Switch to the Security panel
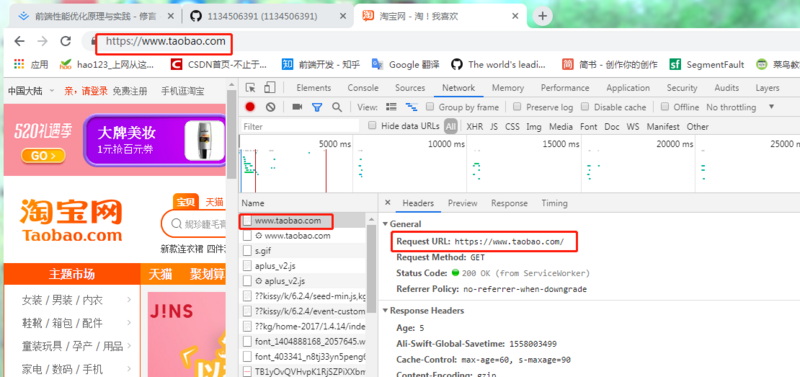 coord(682,88)
